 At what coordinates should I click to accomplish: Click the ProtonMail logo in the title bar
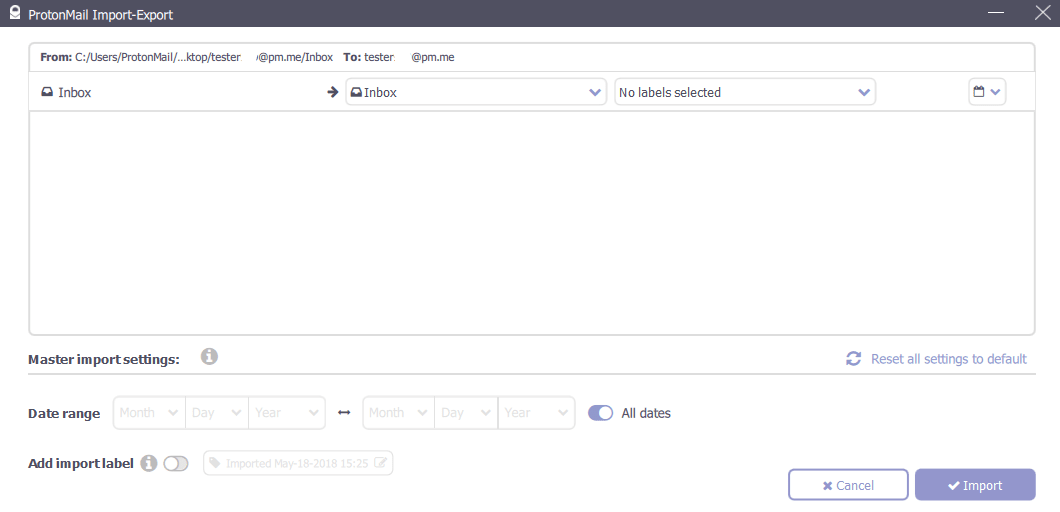point(14,14)
